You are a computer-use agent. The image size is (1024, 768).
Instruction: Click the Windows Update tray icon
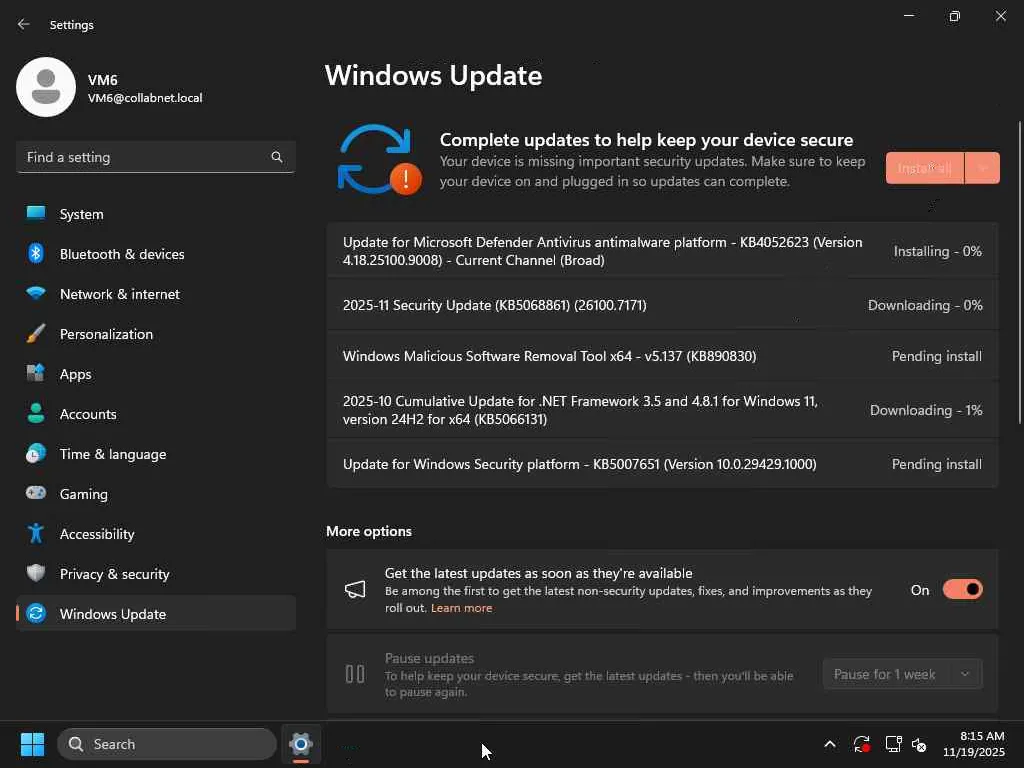click(x=861, y=744)
